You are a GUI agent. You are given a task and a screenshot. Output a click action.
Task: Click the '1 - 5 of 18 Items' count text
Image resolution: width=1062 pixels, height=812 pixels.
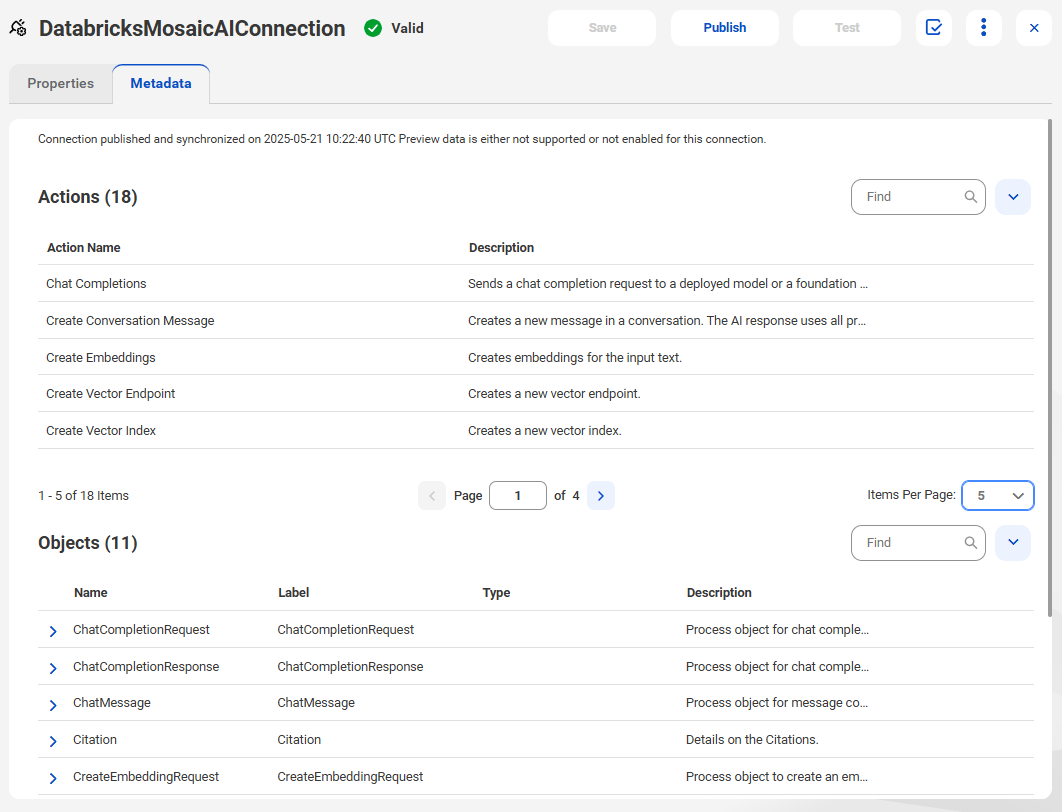pyautogui.click(x=83, y=496)
